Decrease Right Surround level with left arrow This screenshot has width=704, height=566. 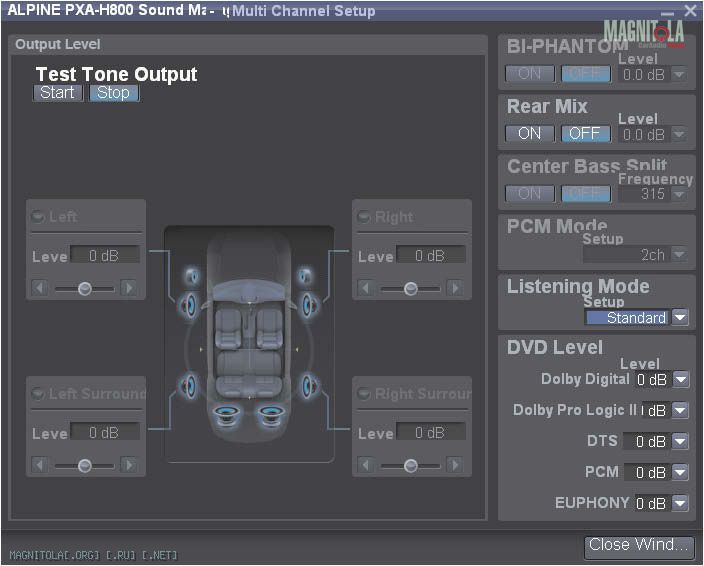pos(365,465)
